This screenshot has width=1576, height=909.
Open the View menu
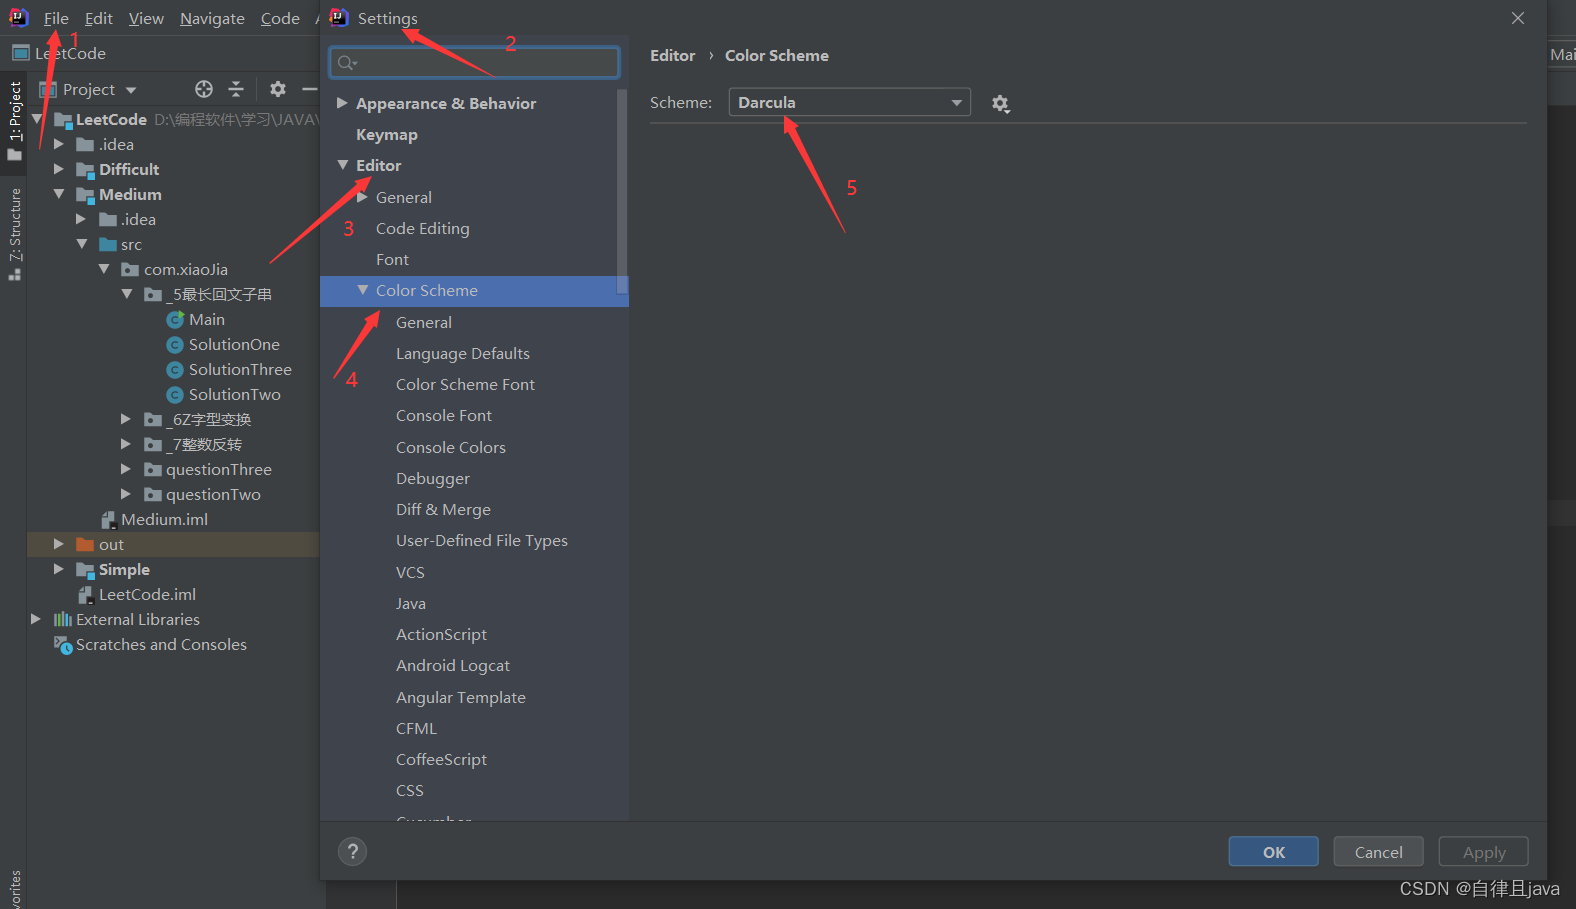tap(146, 18)
